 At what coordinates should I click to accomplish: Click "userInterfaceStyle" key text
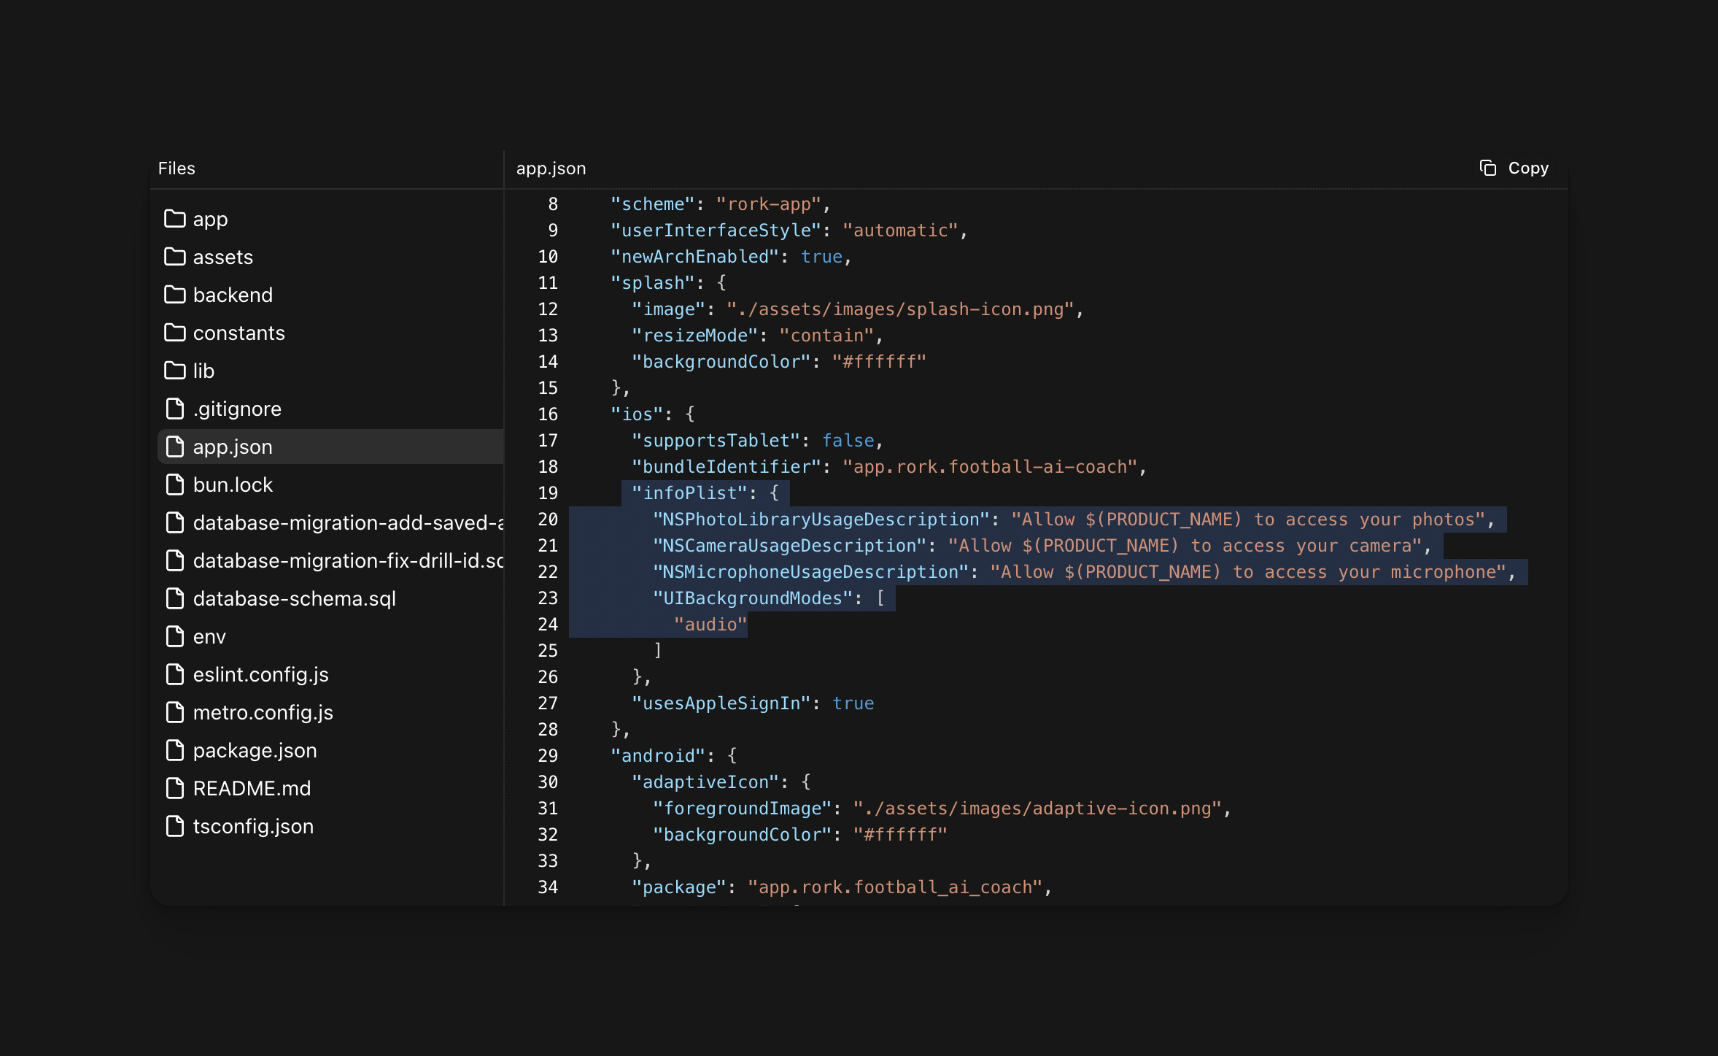[715, 230]
